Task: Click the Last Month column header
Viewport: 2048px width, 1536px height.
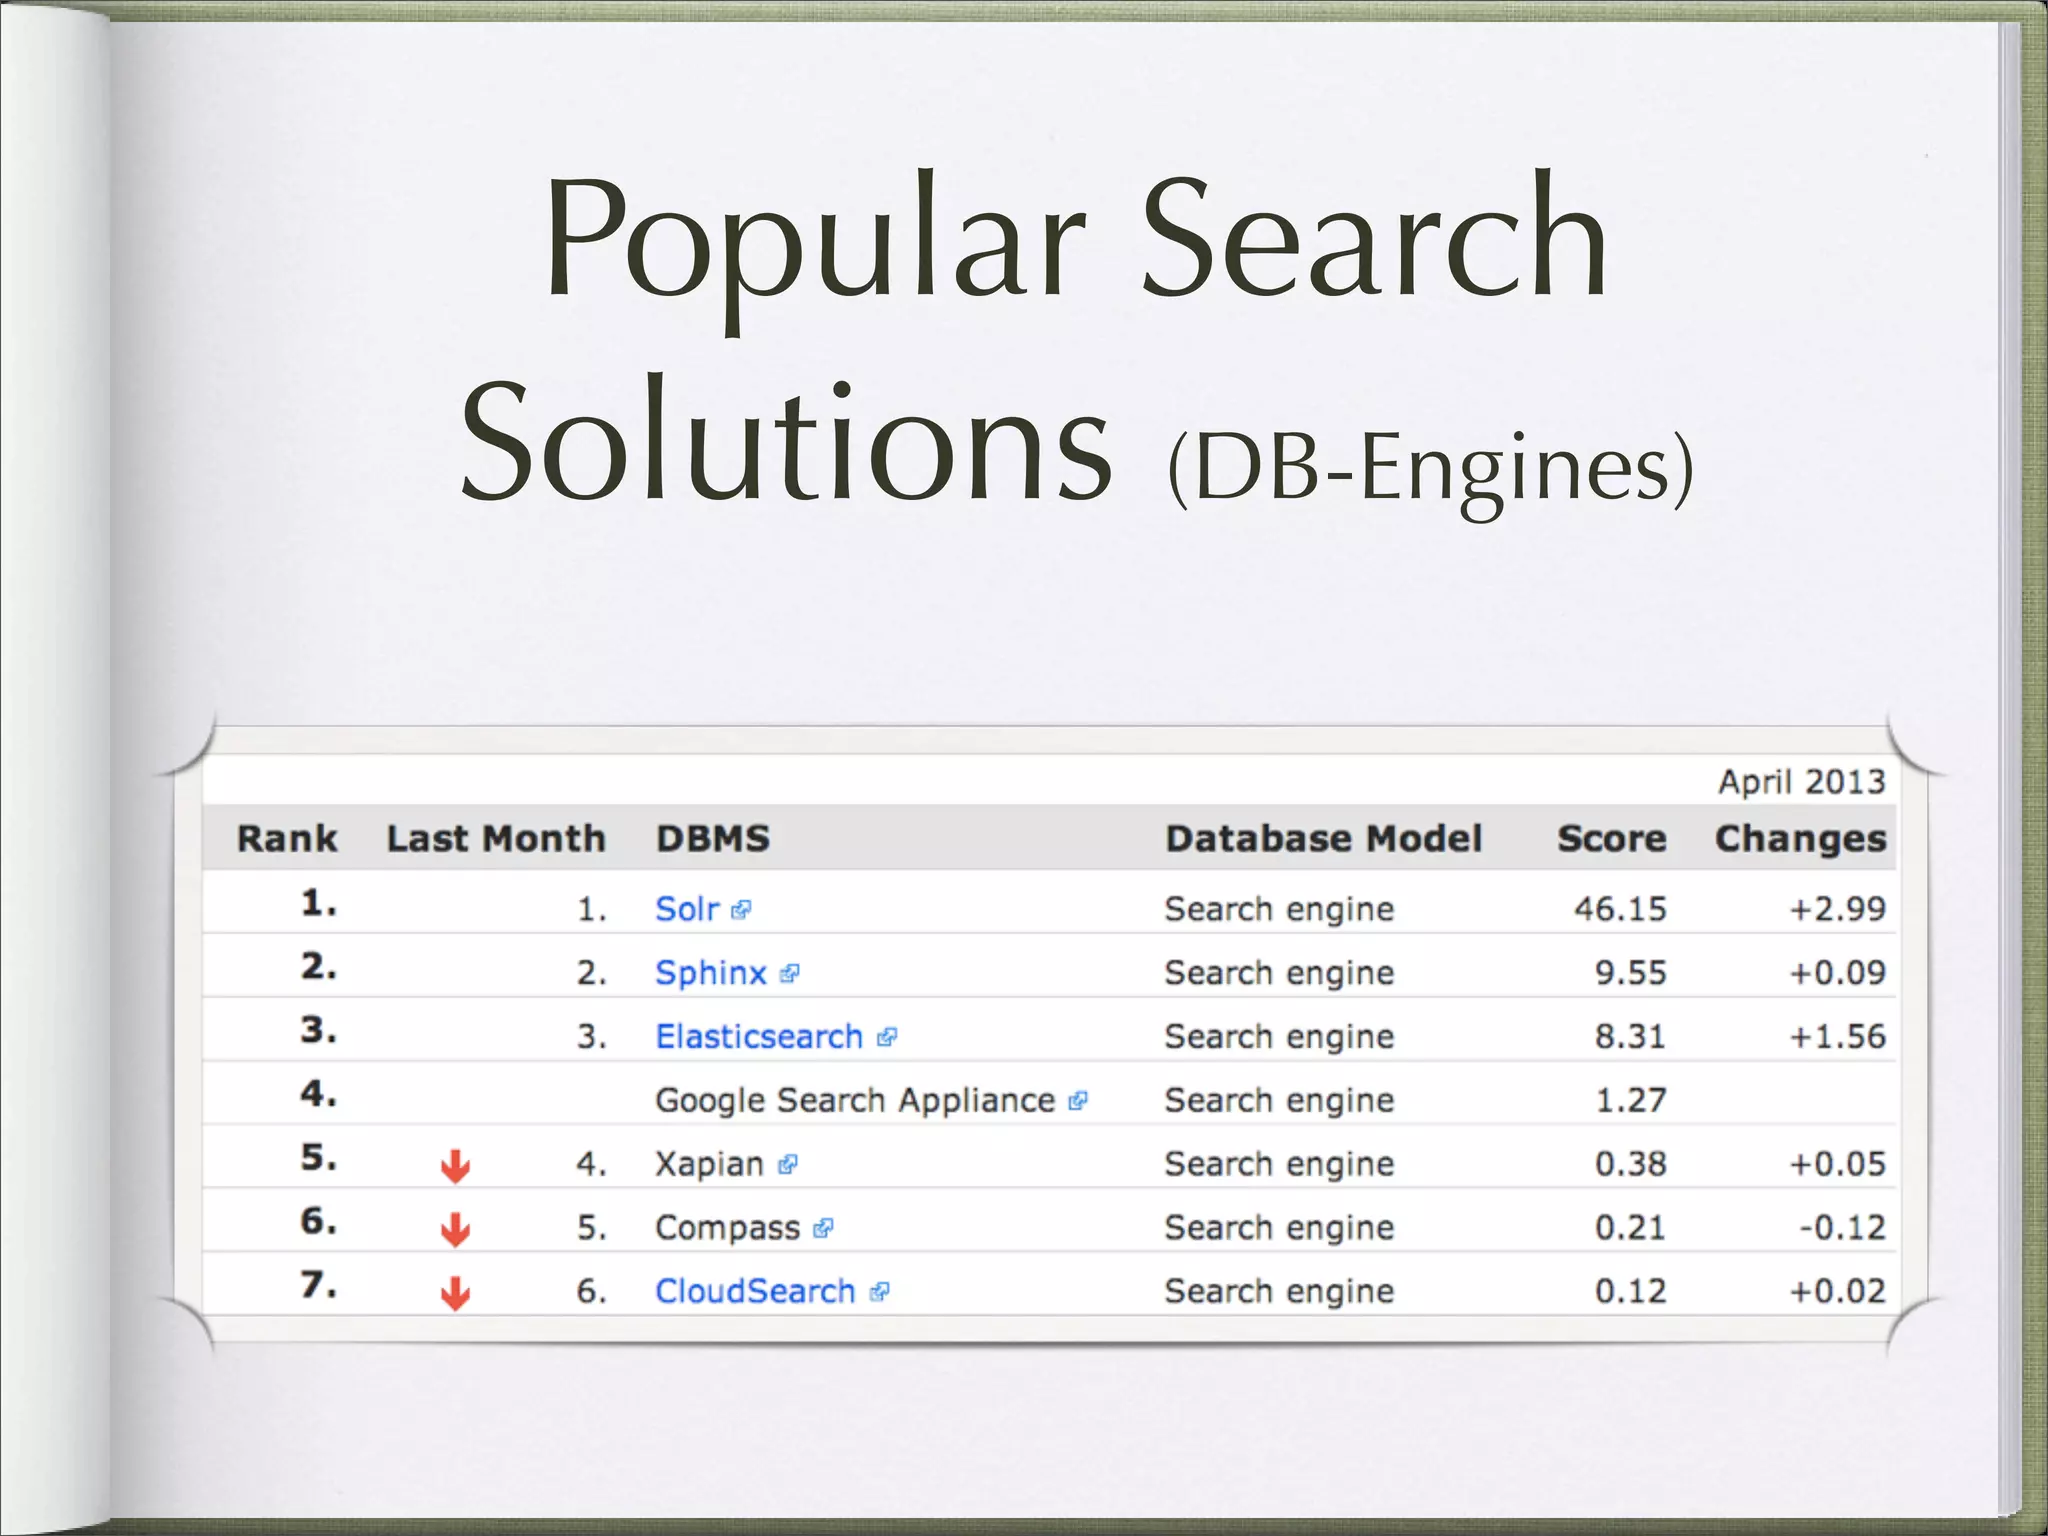Action: click(x=497, y=838)
